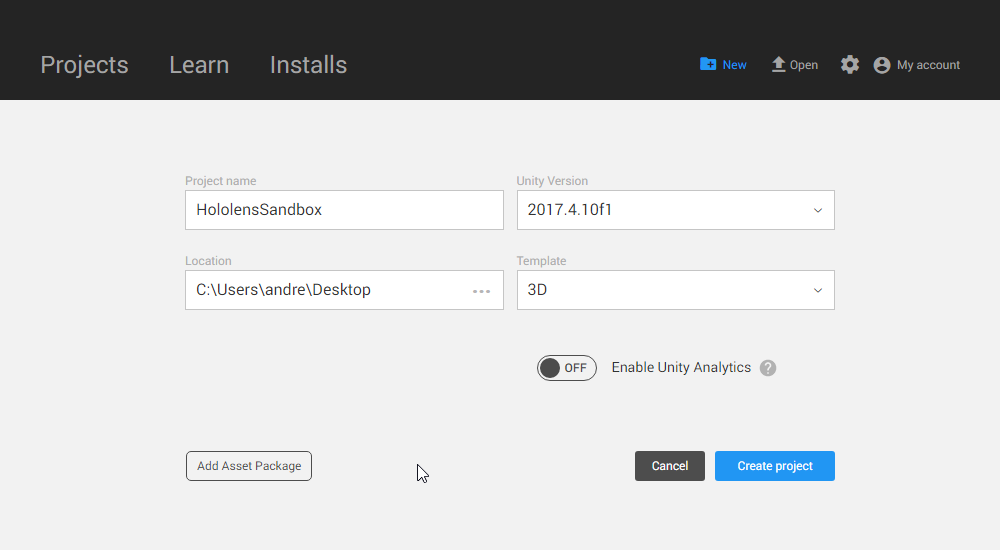Open settings via the gear icon
The image size is (1000, 550).
pyautogui.click(x=850, y=65)
